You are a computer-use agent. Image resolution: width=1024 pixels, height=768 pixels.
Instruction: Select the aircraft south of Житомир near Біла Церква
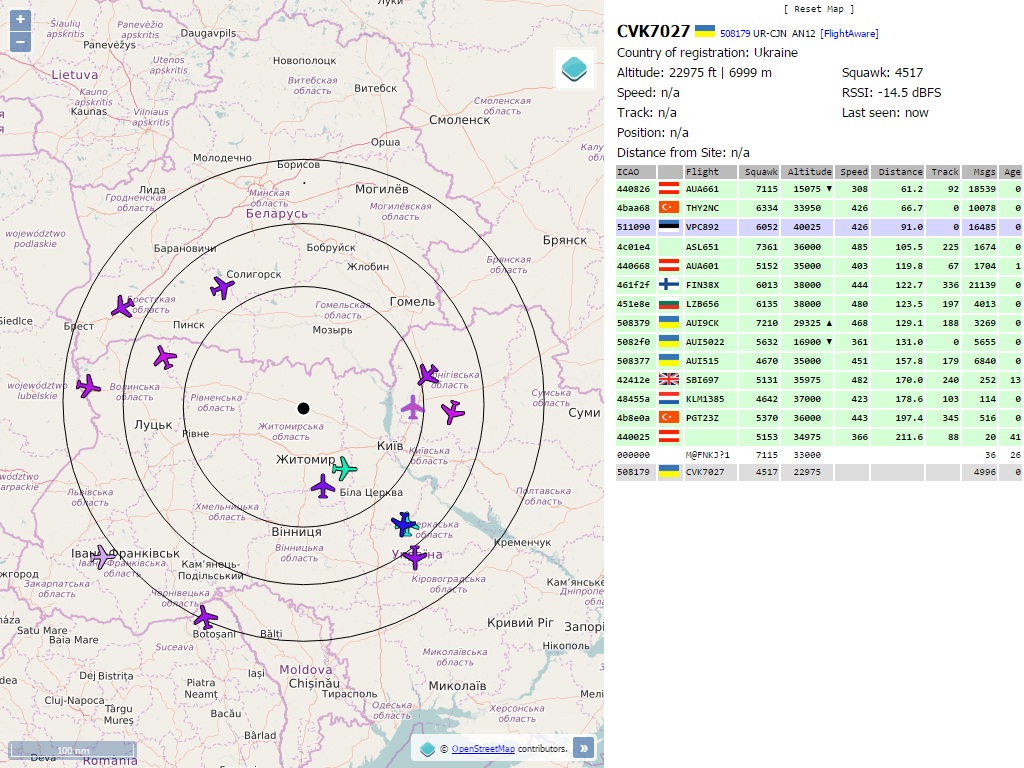tap(323, 487)
